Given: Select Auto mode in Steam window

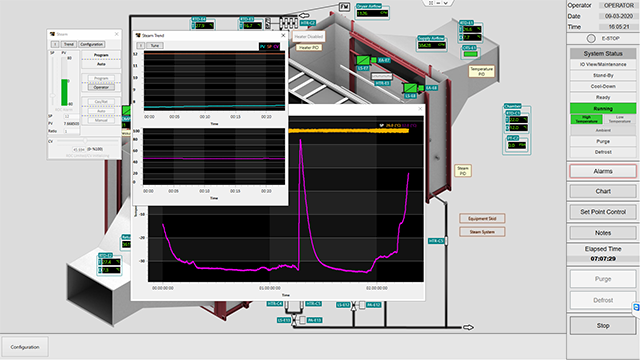Looking at the screenshot, I should click(x=101, y=111).
